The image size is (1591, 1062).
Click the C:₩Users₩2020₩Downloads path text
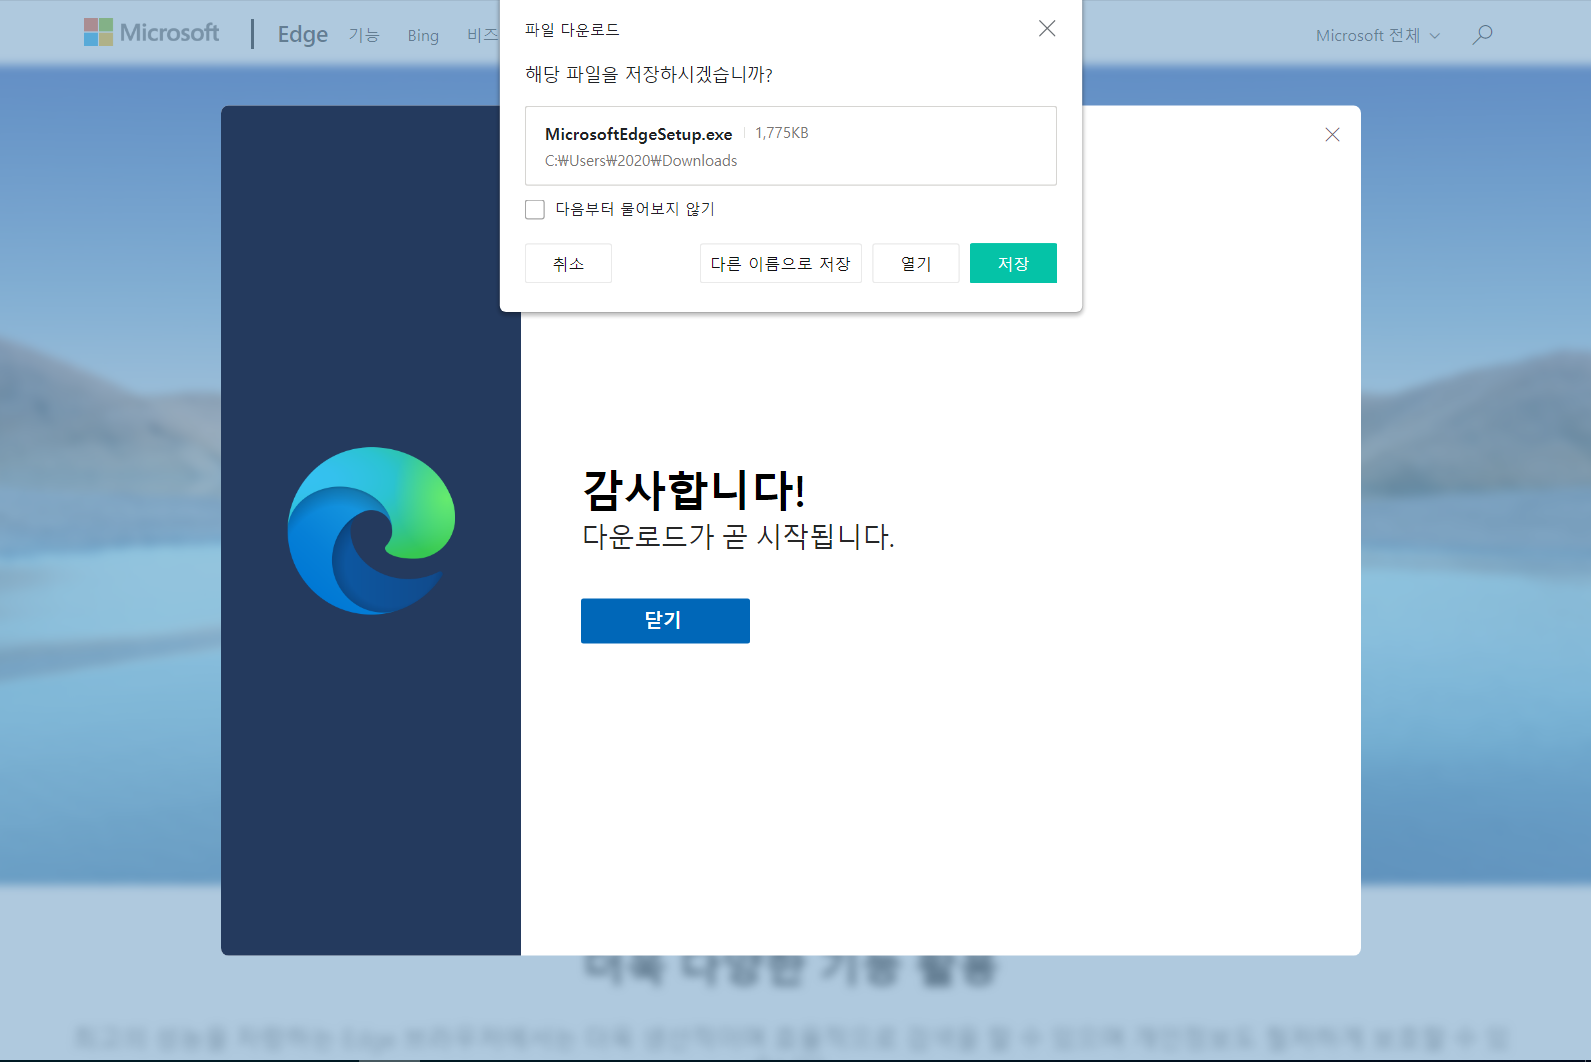click(641, 161)
